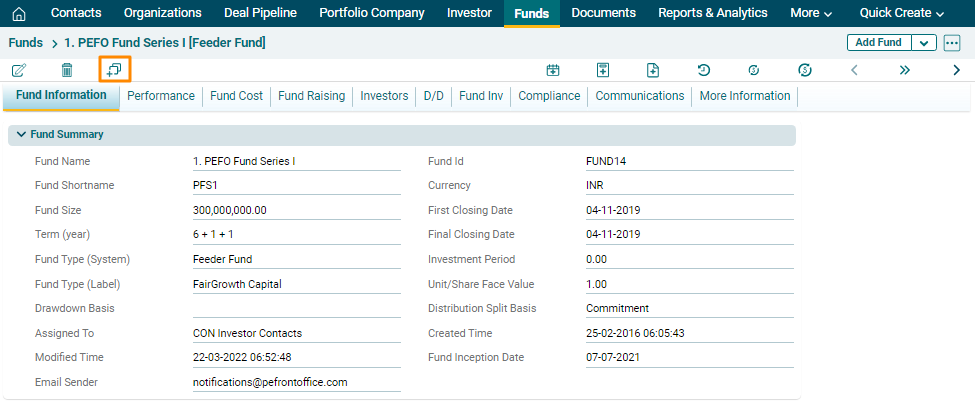975x407 pixels.
Task: Click the Funds breadcrumb link
Action: pos(25,43)
